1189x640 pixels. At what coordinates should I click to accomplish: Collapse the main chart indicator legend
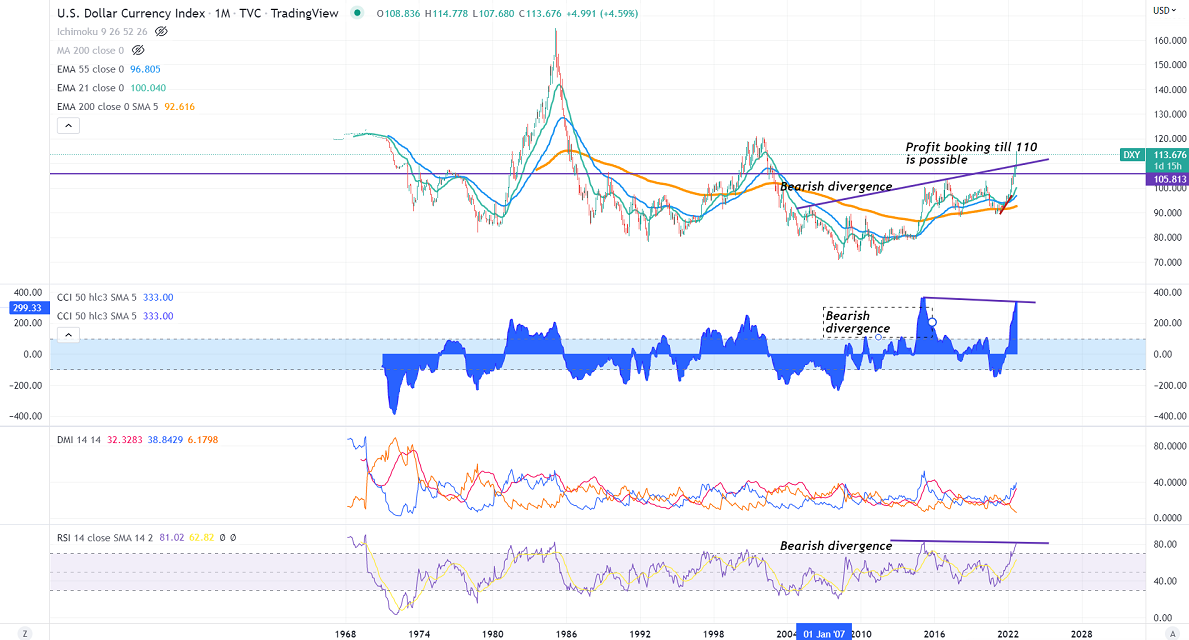[x=68, y=126]
